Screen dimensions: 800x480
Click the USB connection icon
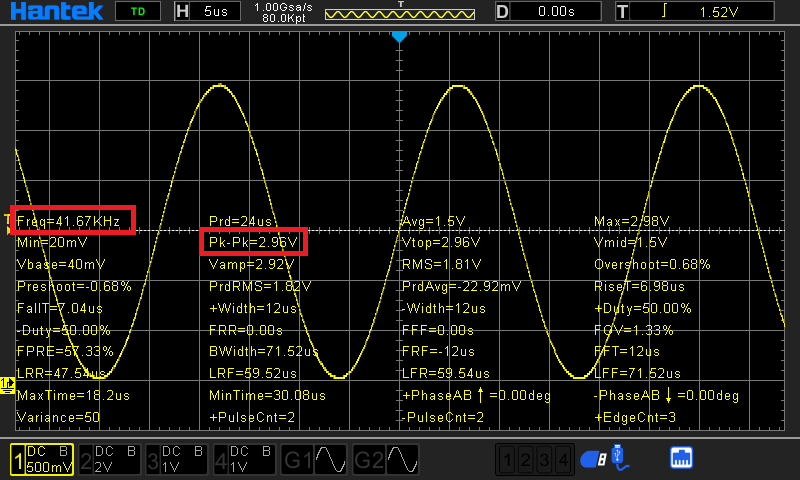coord(622,458)
